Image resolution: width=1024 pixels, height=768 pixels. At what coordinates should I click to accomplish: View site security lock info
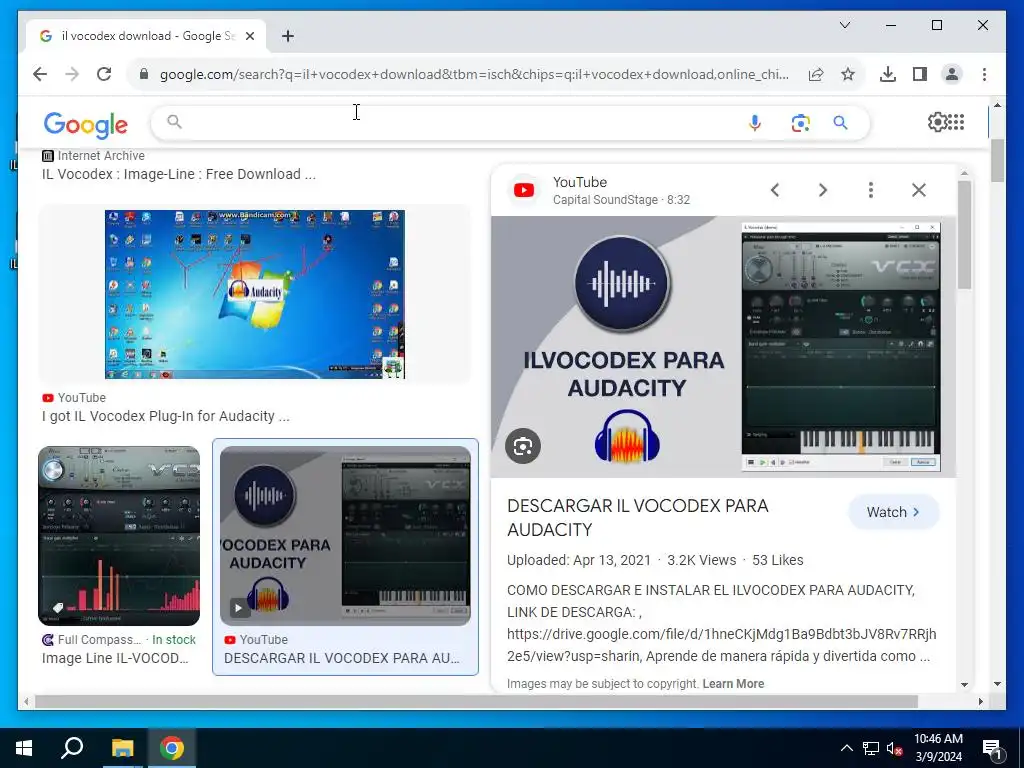(144, 74)
